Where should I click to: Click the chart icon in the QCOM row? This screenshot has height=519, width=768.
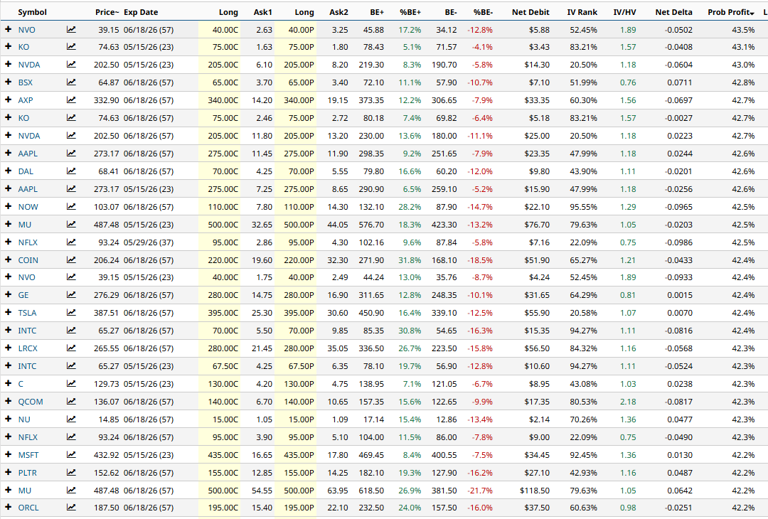[x=71, y=402]
